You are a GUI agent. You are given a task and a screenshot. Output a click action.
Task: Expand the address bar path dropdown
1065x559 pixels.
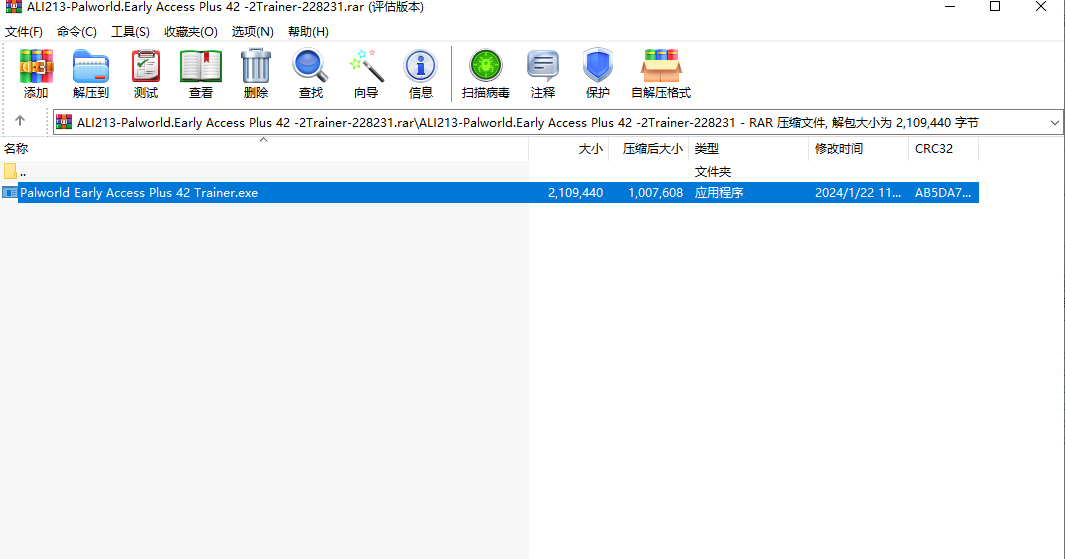point(1054,123)
